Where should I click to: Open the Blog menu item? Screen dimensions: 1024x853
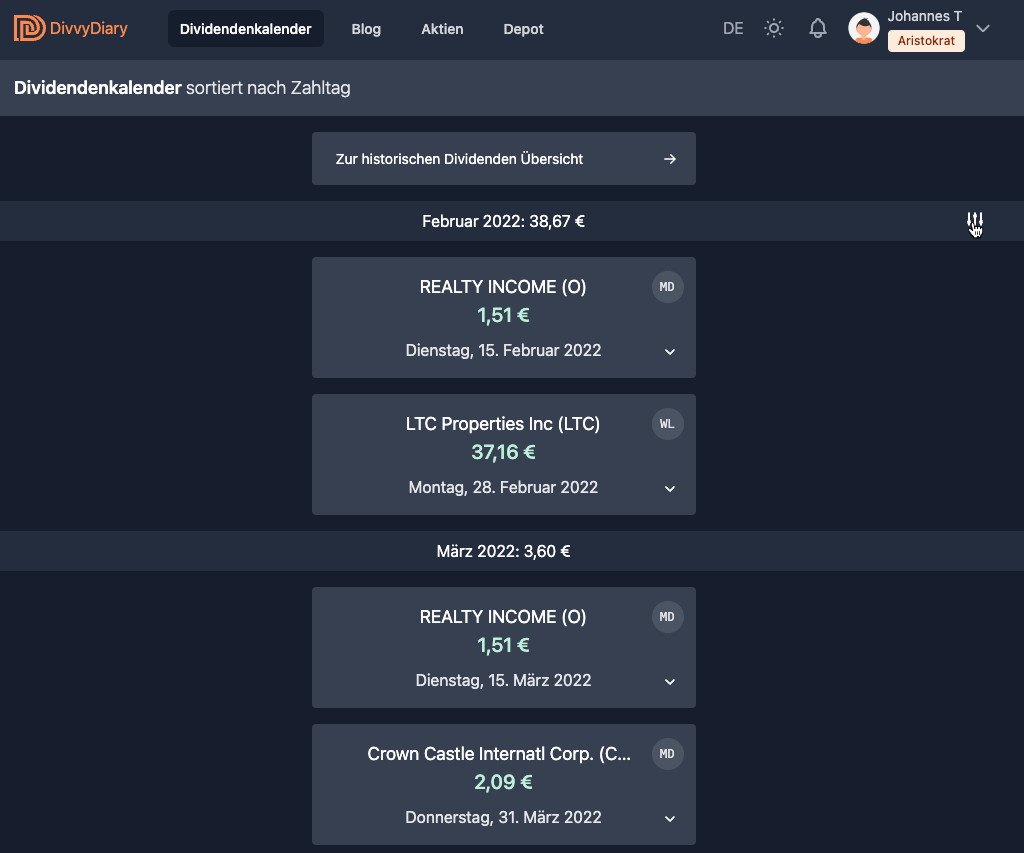[366, 29]
